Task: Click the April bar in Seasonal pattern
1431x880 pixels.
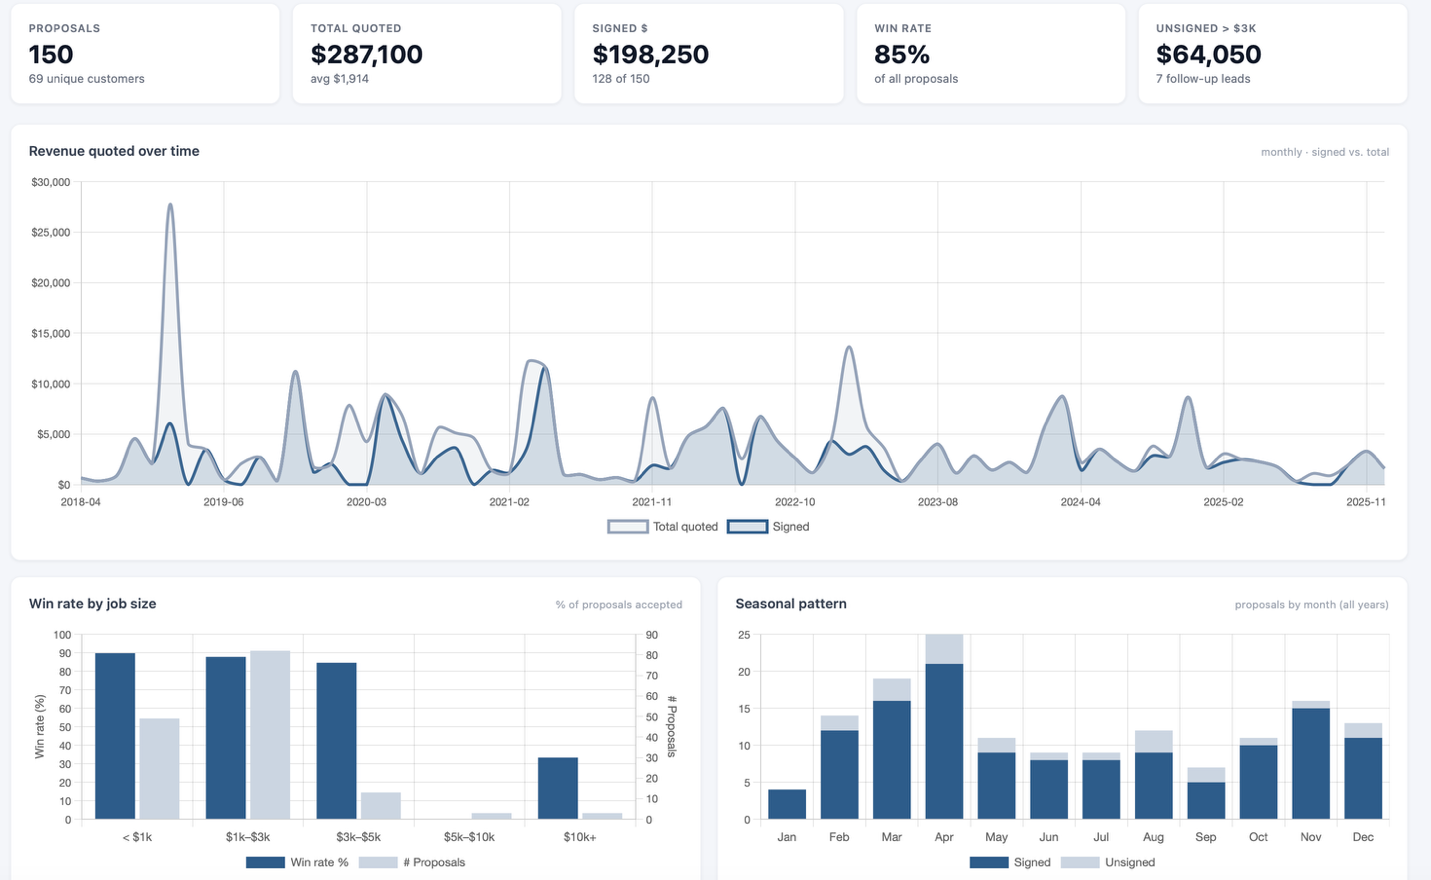Action: (x=944, y=727)
